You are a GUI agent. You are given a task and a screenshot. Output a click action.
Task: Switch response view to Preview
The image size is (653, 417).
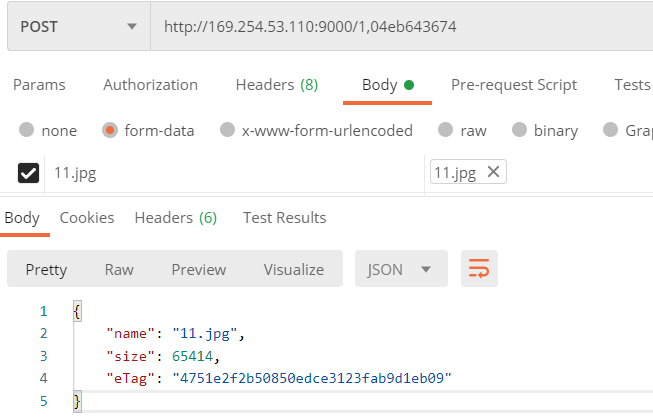[x=198, y=269]
